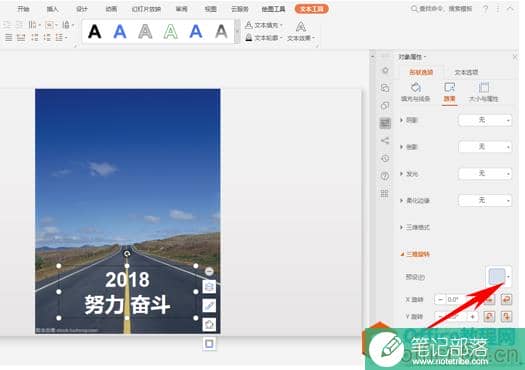Viewport: 525px width, 370px height.
Task: Click the 文本轮廓 text outline icon
Action: (x=249, y=38)
